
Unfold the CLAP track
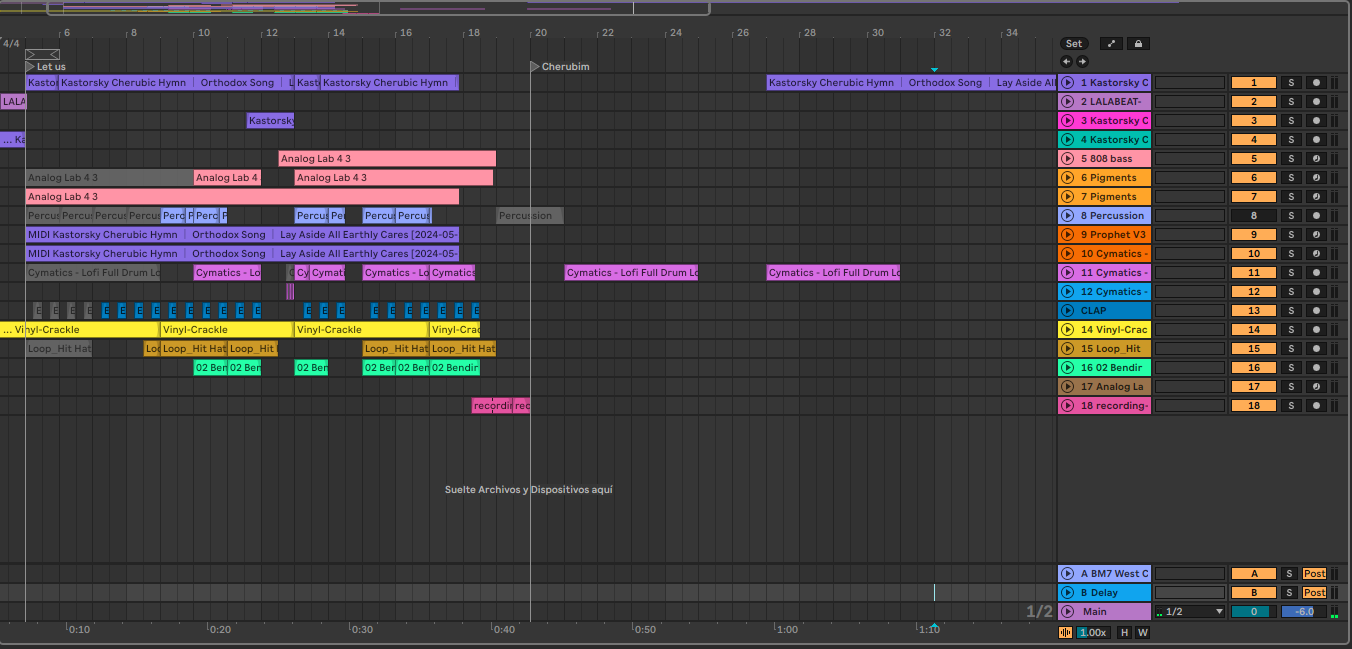click(1067, 311)
